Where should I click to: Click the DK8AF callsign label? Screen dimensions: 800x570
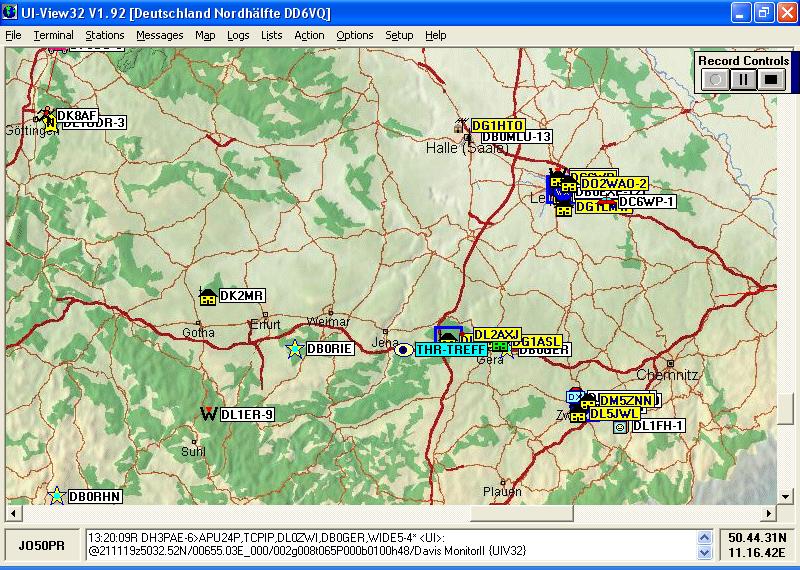pyautogui.click(x=77, y=115)
